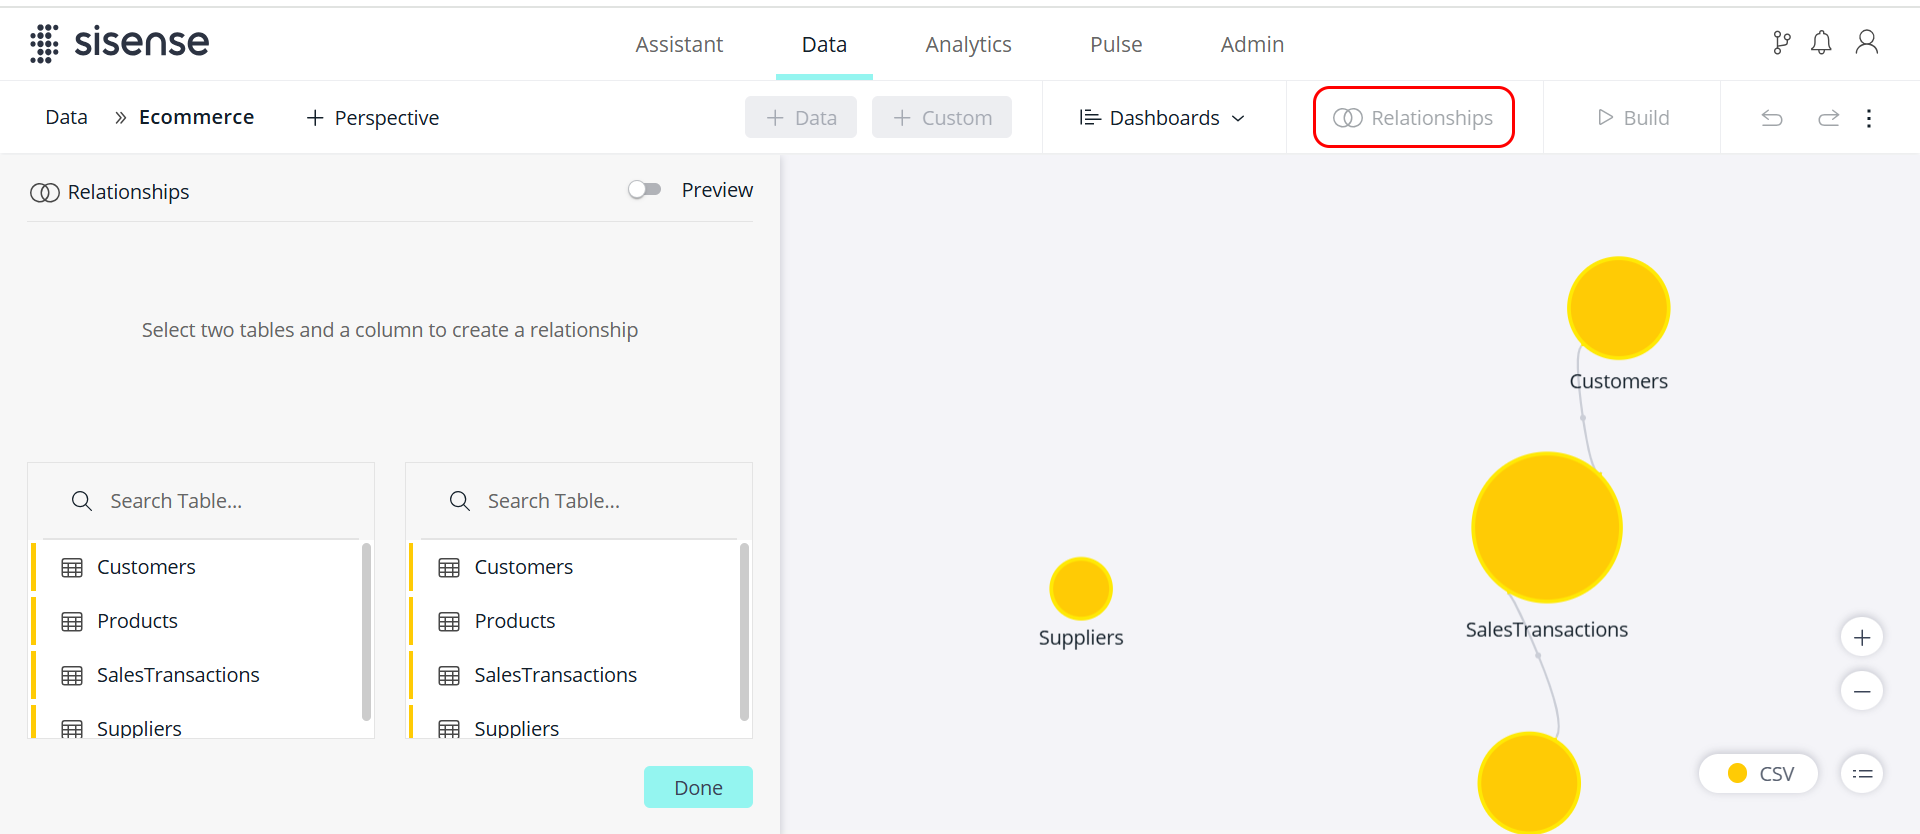Select Customers in right table list

(x=573, y=567)
